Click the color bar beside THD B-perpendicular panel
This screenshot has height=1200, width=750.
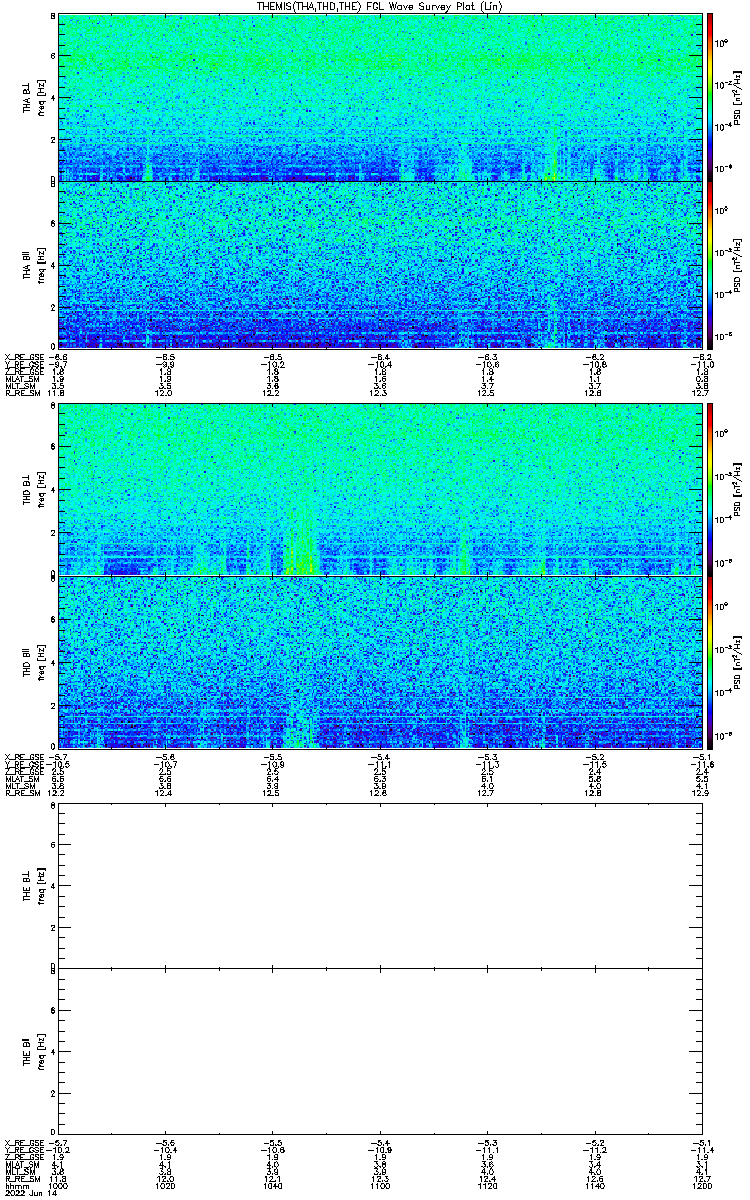[710, 491]
